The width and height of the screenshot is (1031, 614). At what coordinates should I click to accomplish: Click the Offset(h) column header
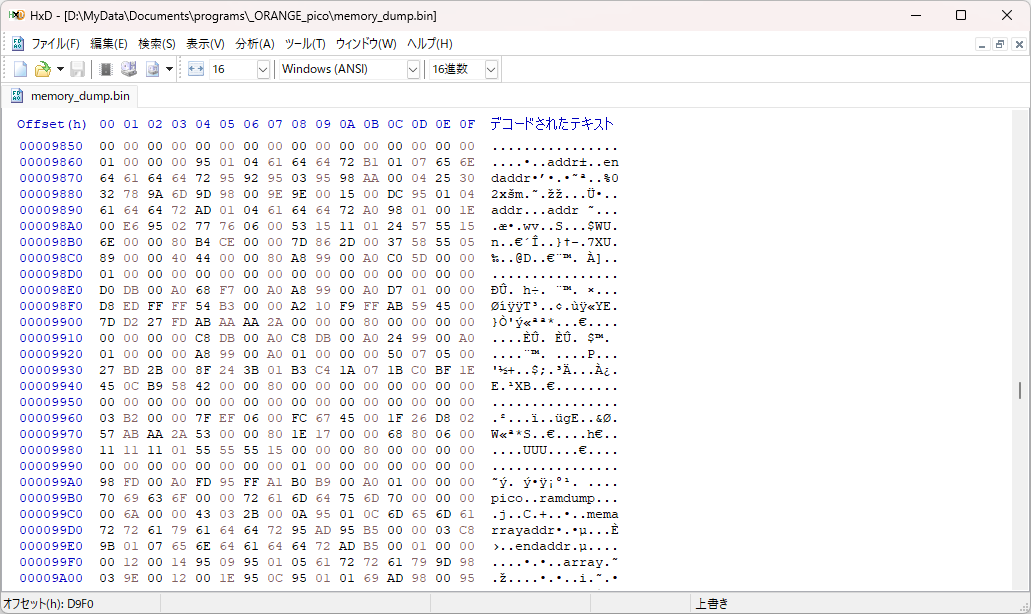(51, 124)
